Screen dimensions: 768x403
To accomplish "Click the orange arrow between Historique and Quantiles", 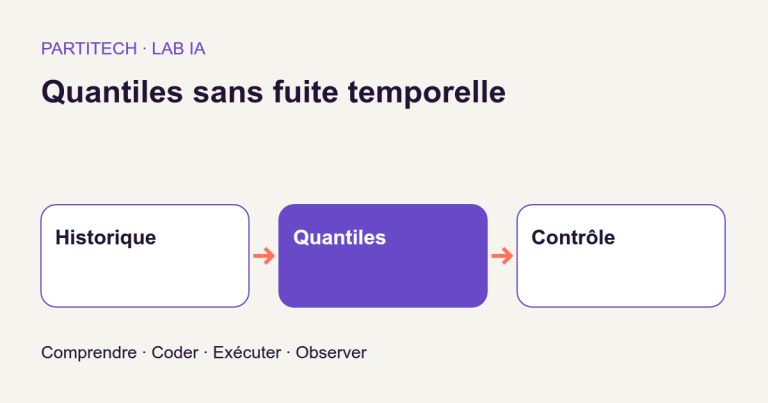I will (264, 256).
